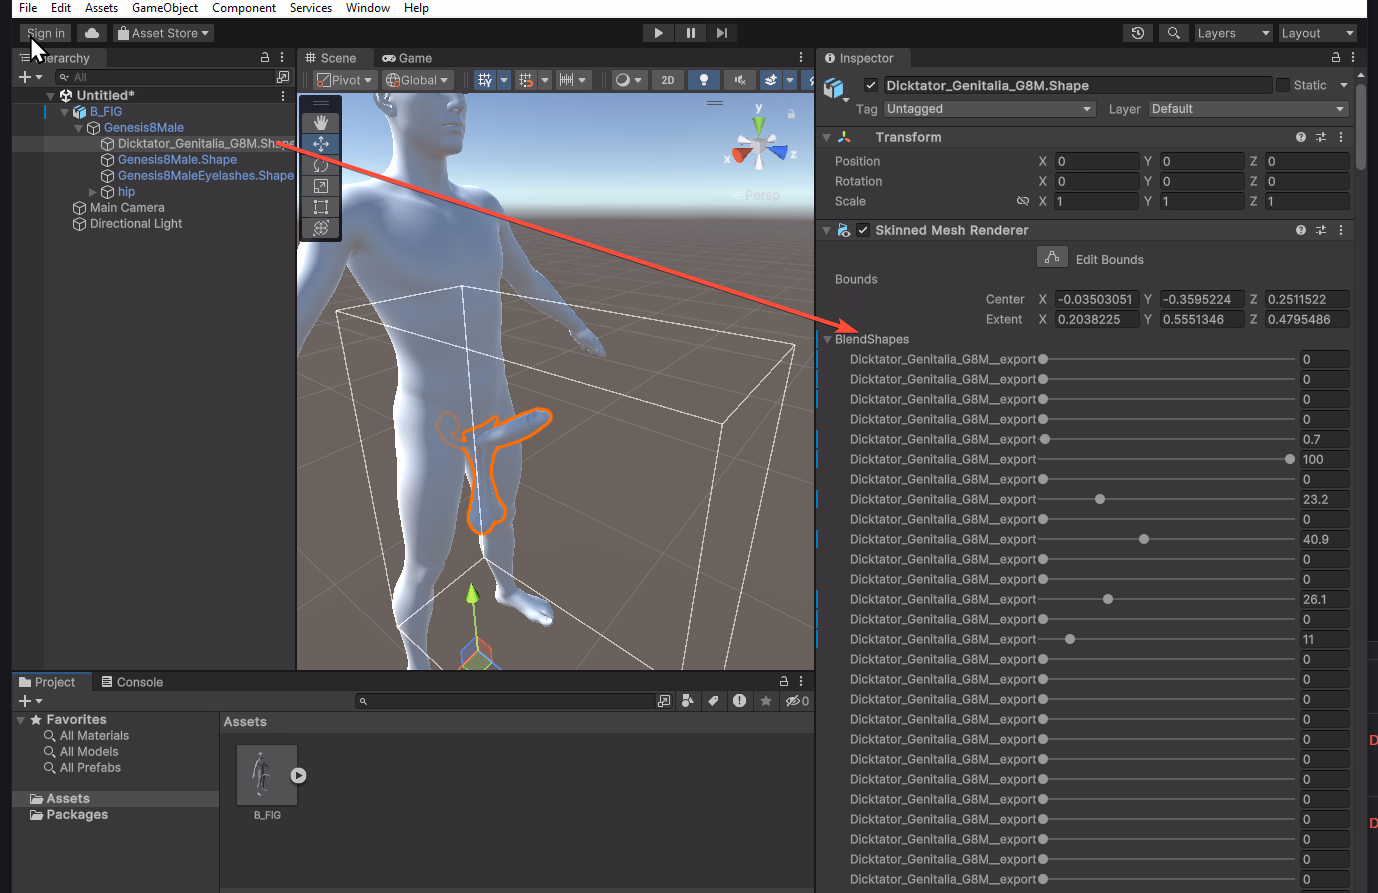Viewport: 1378px width, 893px height.
Task: Toggle scene grid visibility icon
Action: pos(485,80)
